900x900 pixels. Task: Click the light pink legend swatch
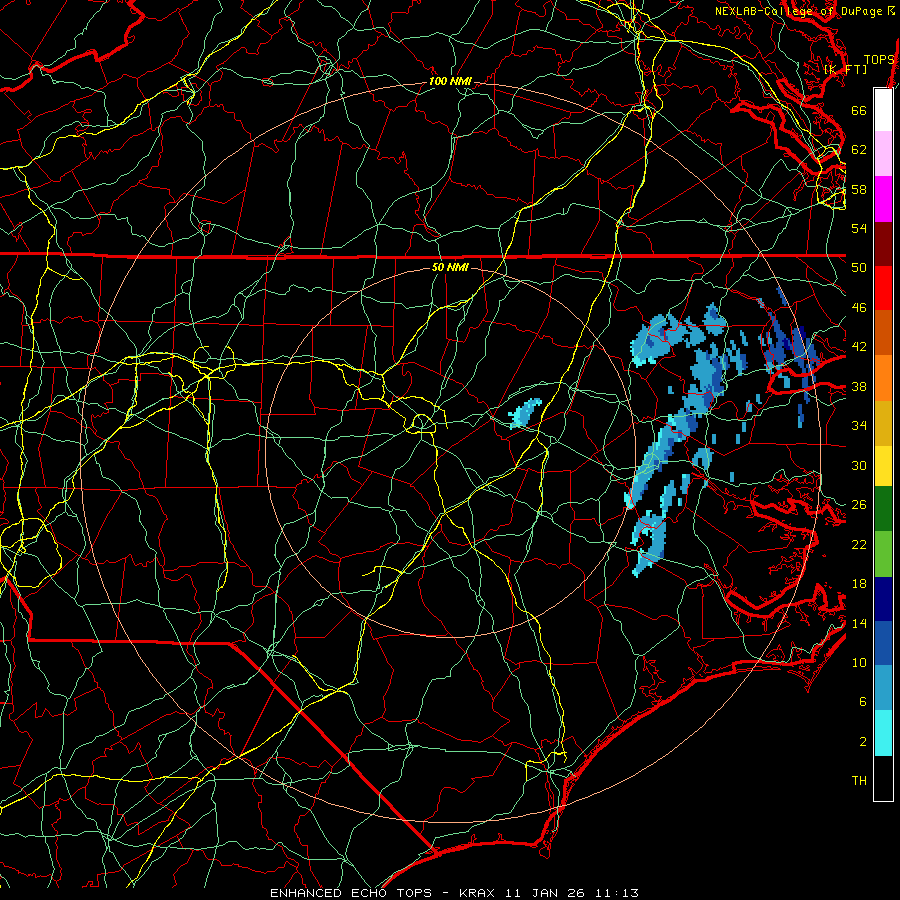[x=883, y=154]
